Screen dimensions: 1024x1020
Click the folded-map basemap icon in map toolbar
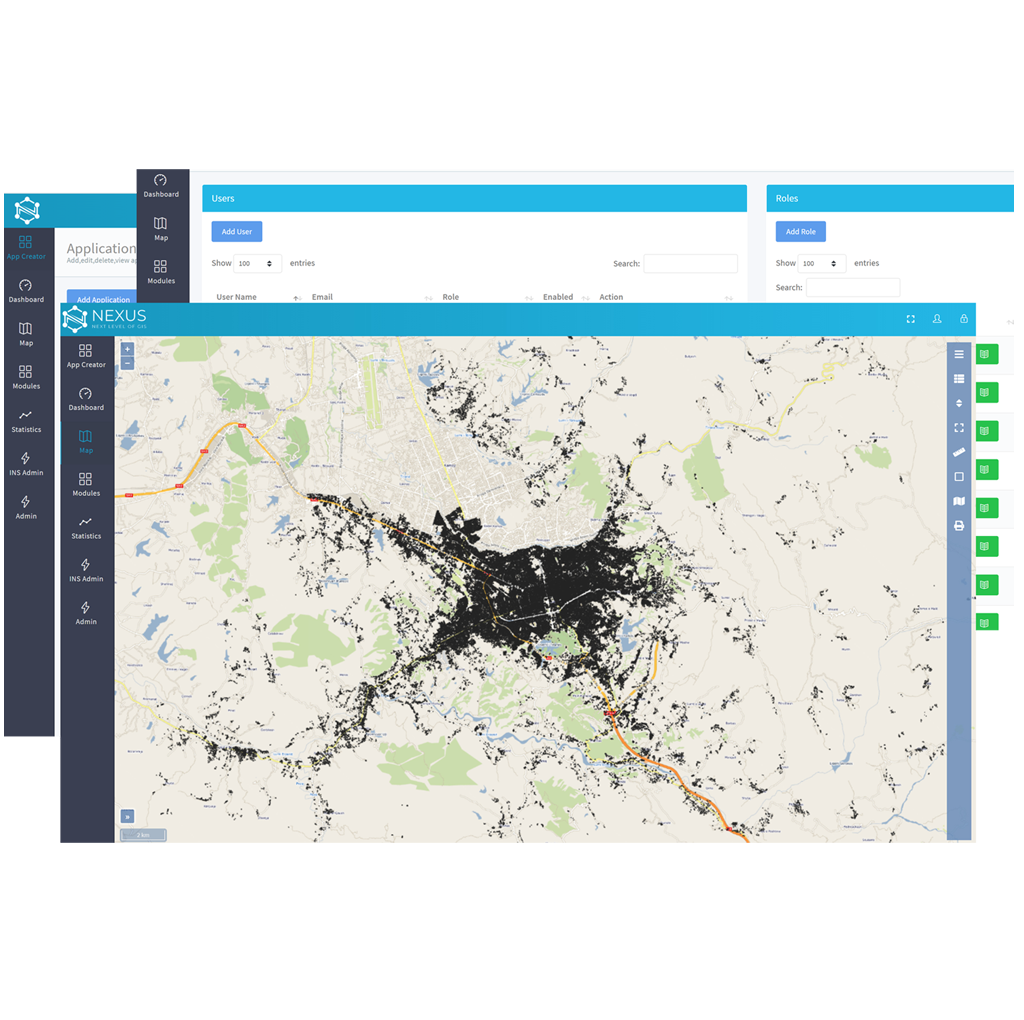pos(959,501)
